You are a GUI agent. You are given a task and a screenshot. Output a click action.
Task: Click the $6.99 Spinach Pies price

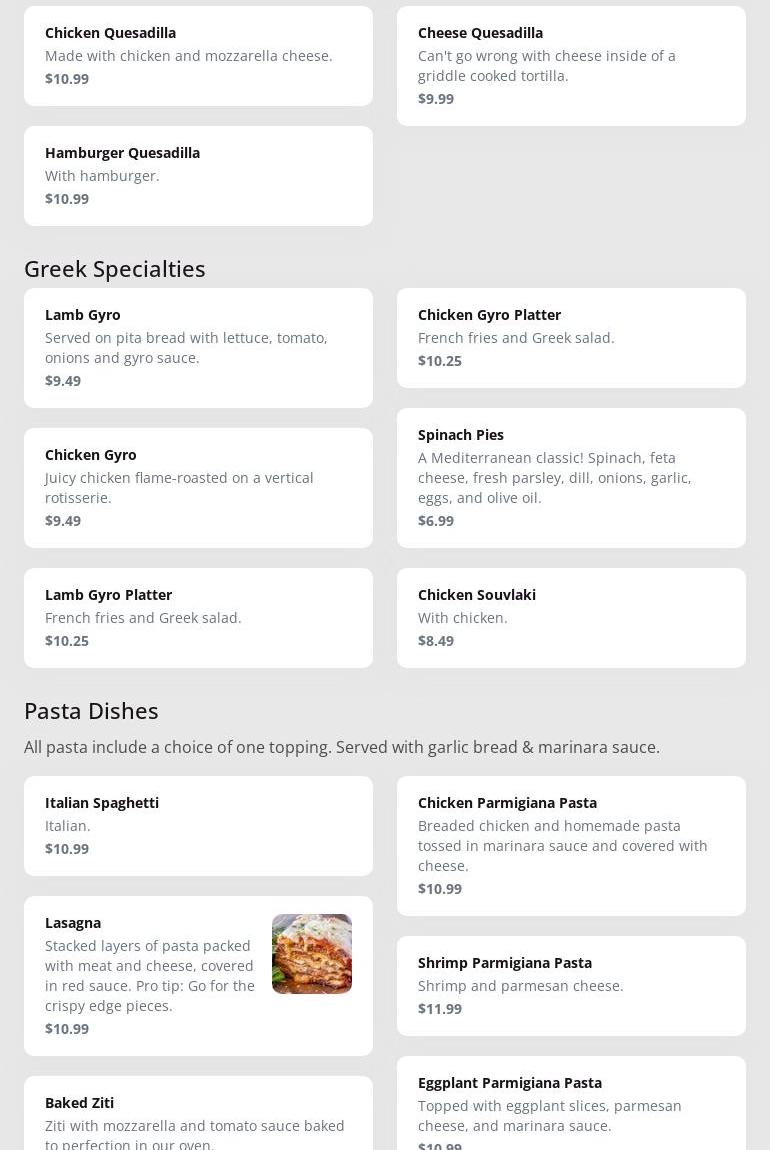(436, 521)
